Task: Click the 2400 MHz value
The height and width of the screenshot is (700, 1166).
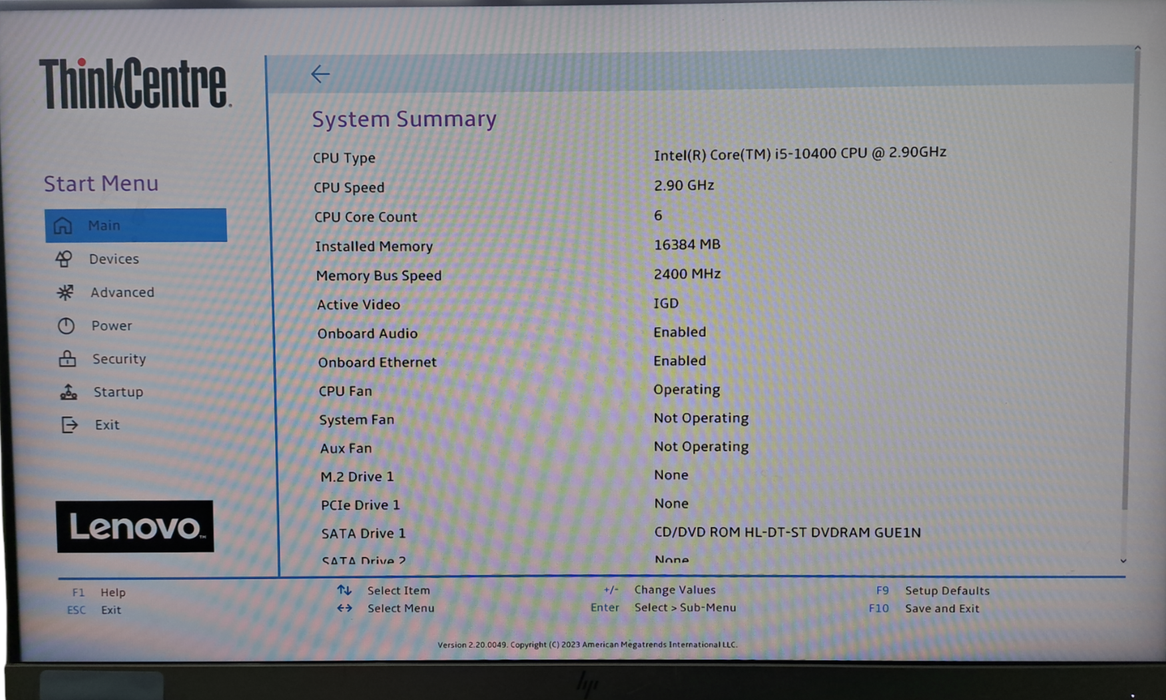Action: tap(687, 274)
